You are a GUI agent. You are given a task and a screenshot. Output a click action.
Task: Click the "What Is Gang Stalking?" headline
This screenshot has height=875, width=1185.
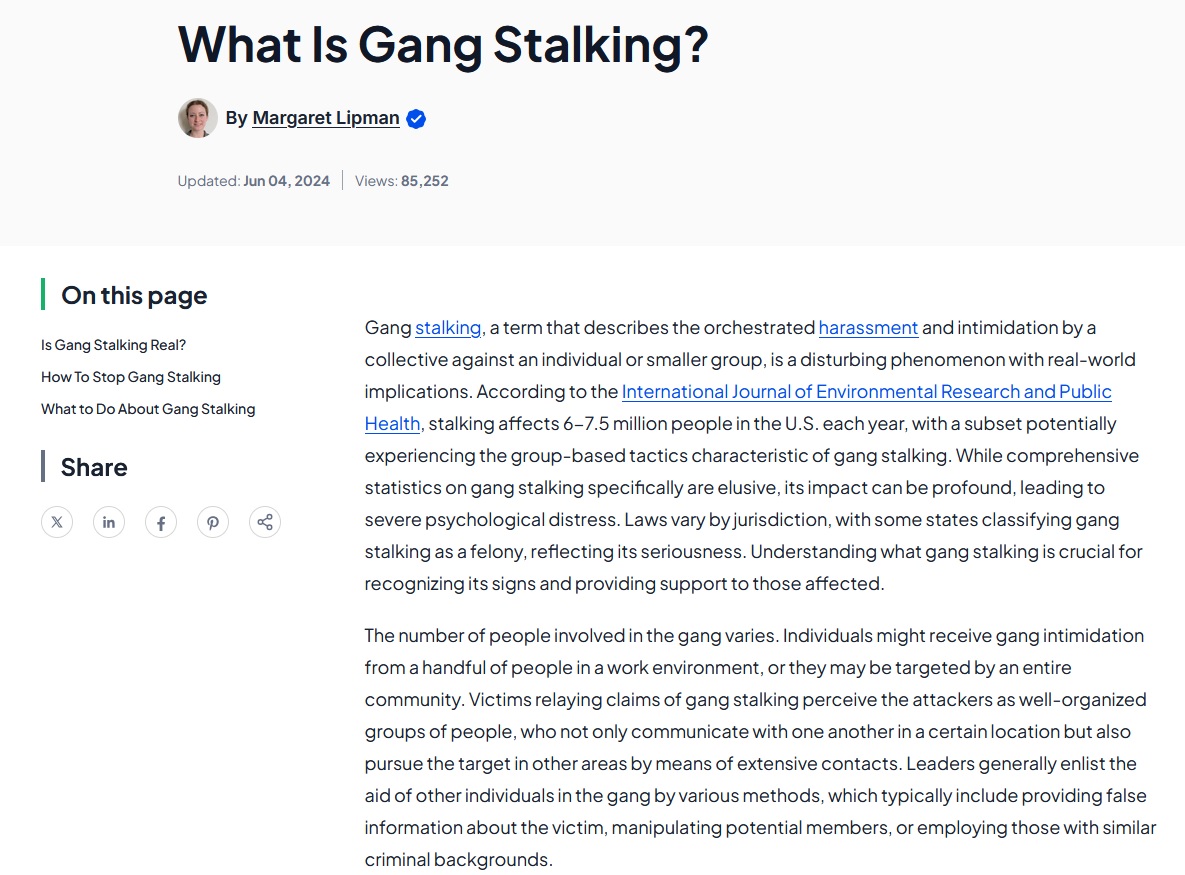coord(443,44)
